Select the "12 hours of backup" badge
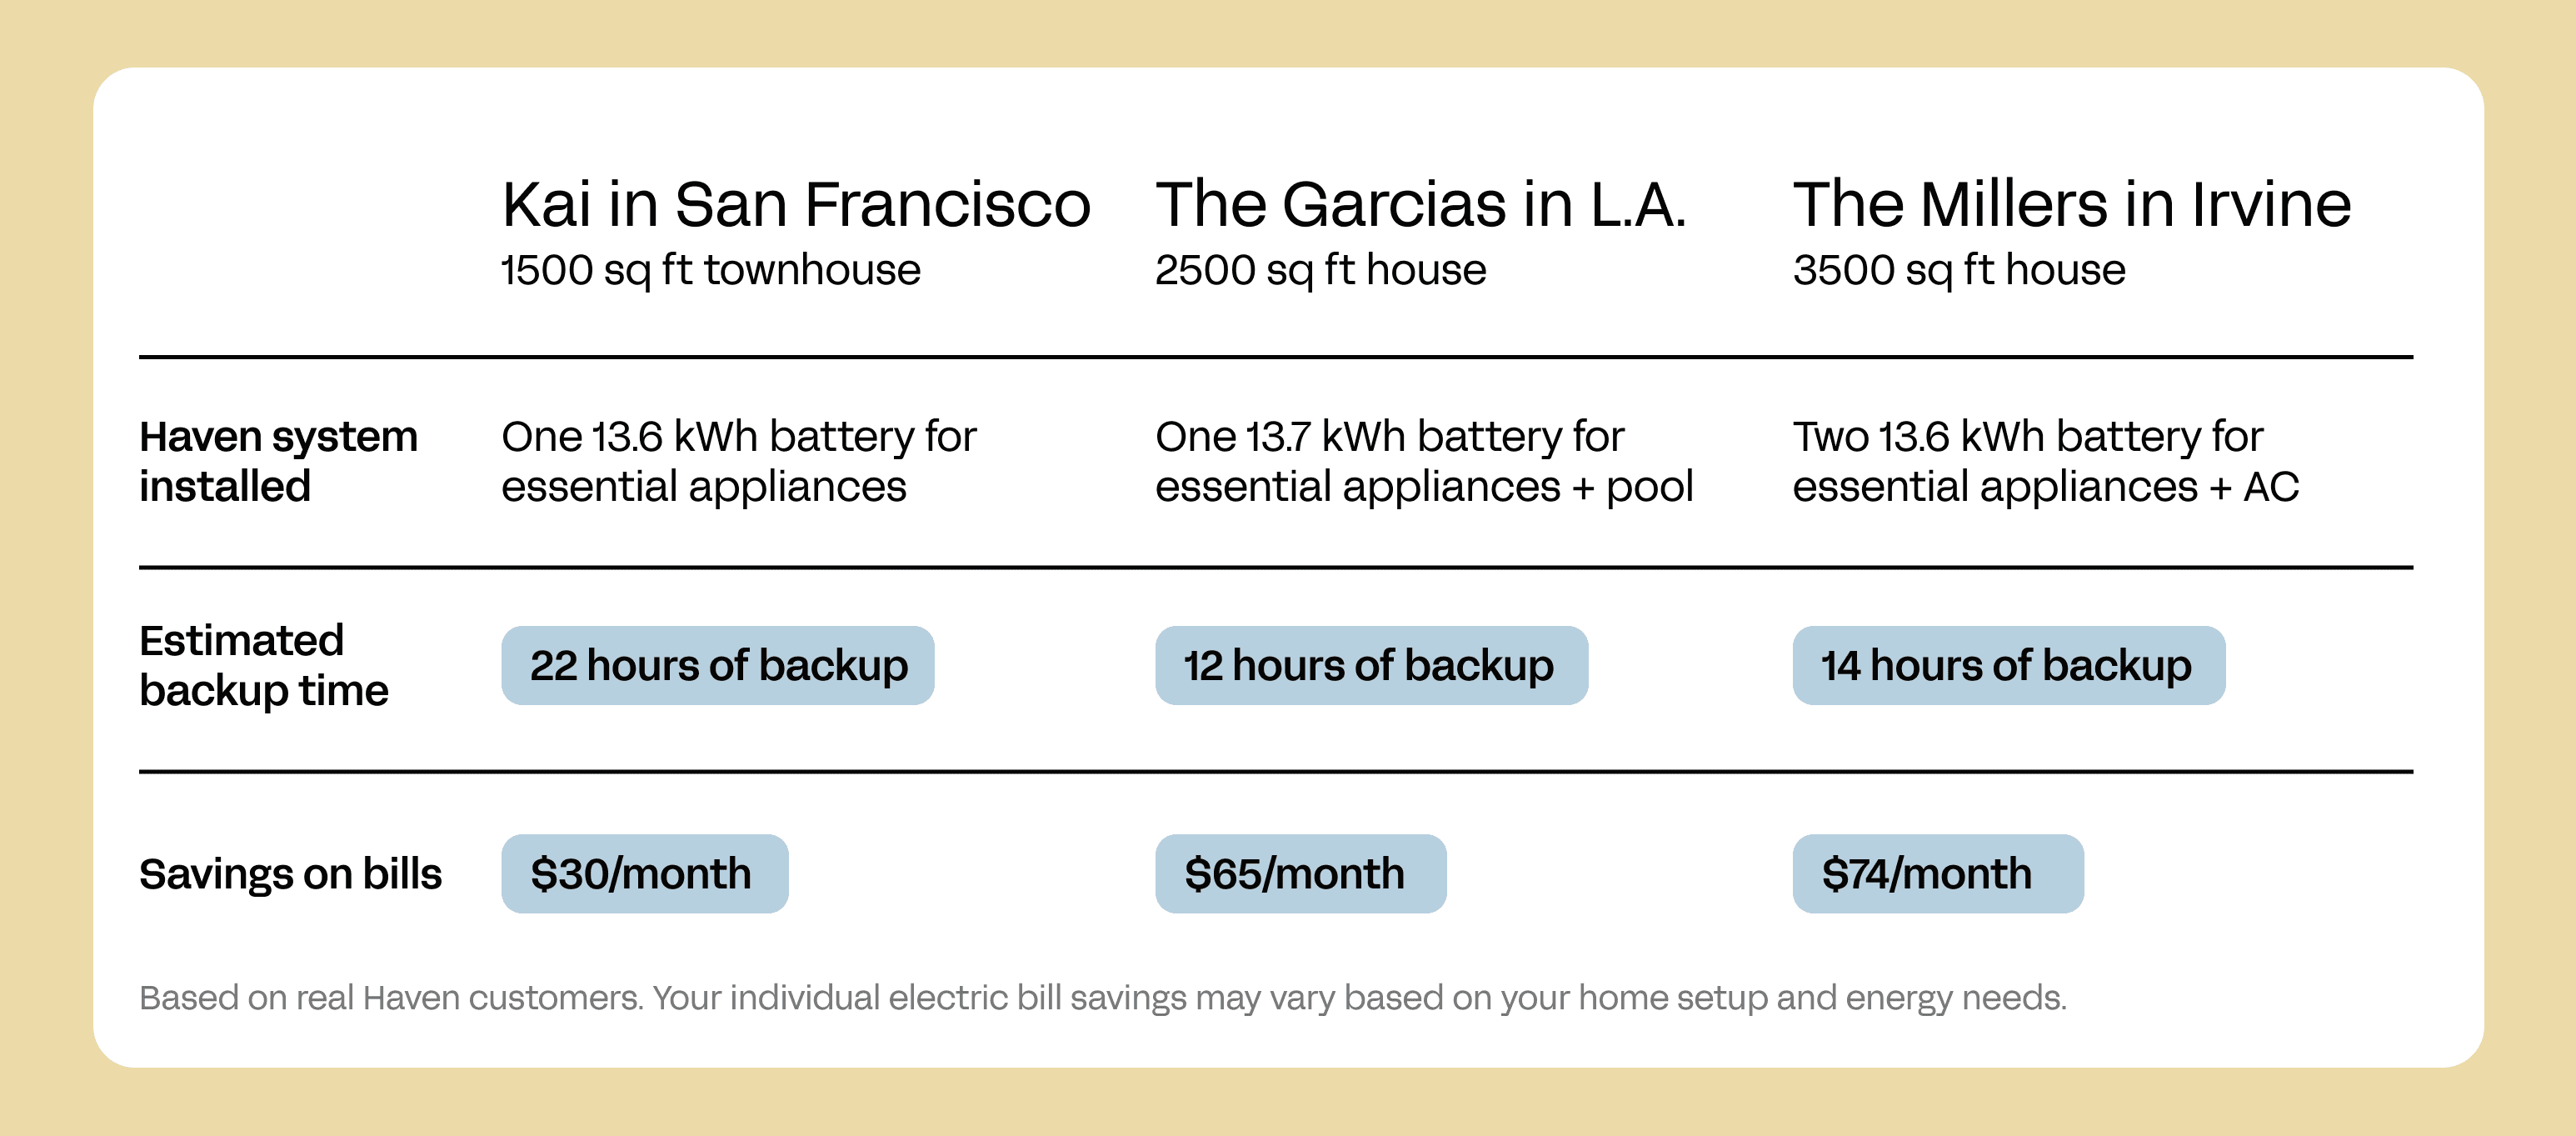This screenshot has height=1136, width=2576. coord(1371,666)
